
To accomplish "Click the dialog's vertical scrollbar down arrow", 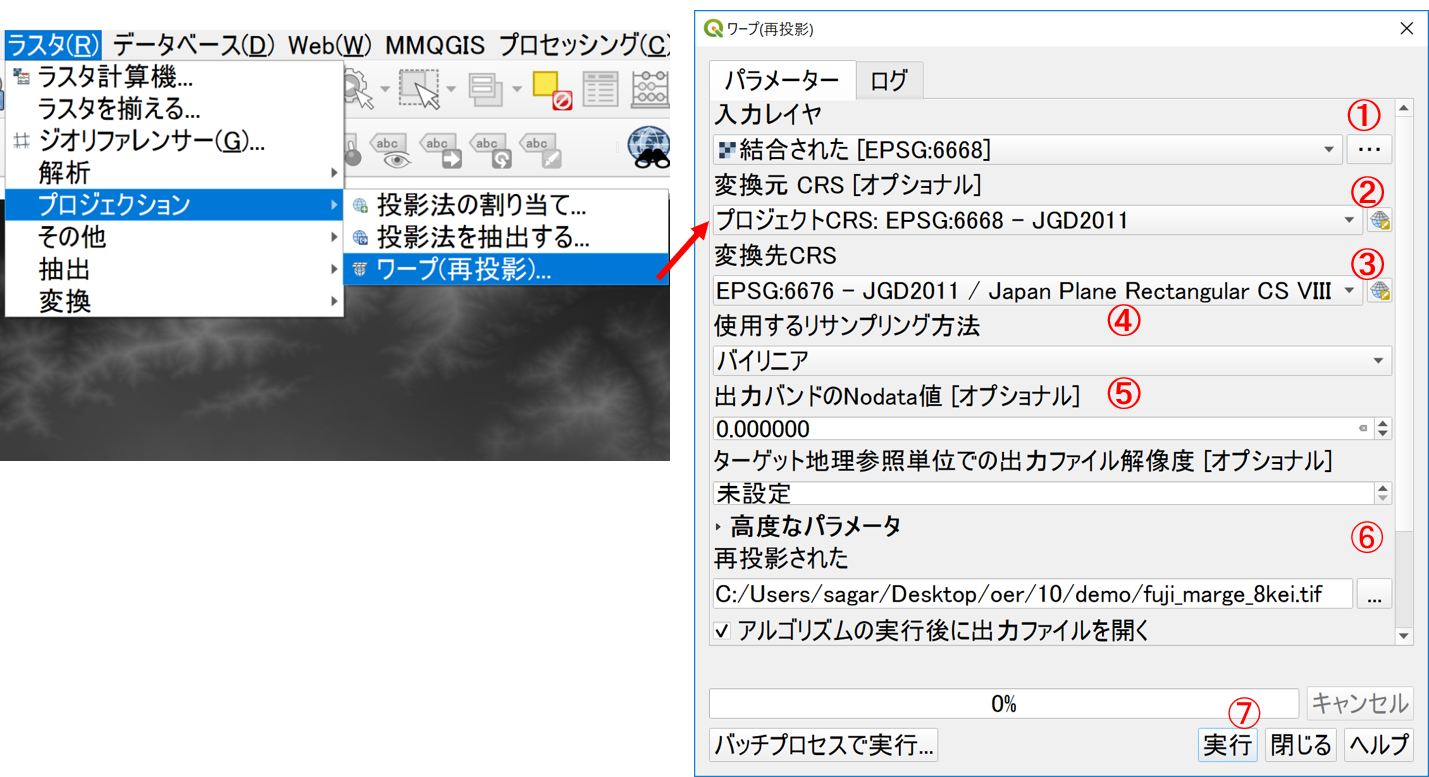I will coord(1404,636).
